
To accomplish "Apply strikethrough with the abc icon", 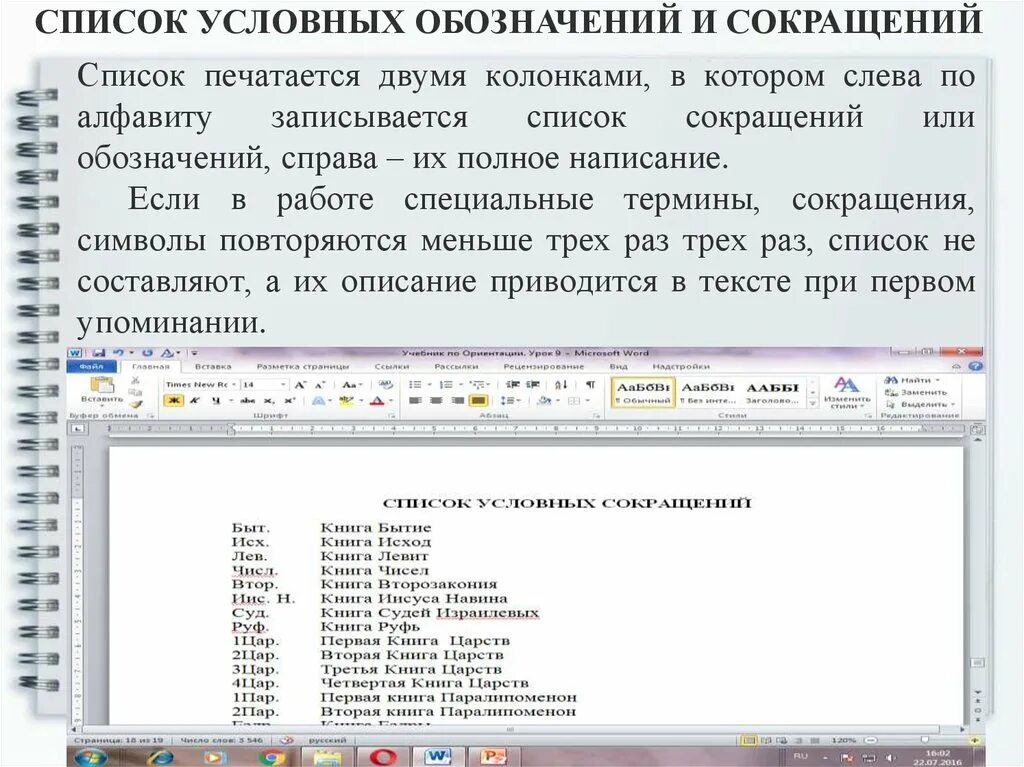I will pos(248,400).
